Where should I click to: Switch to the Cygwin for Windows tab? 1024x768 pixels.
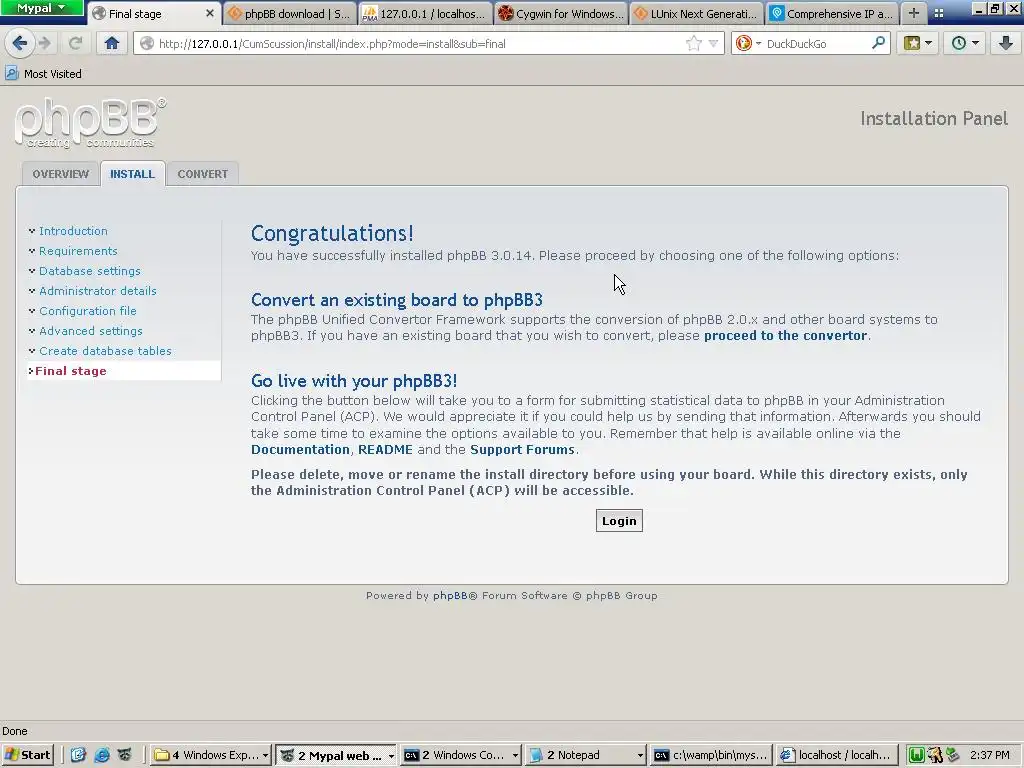click(x=560, y=14)
